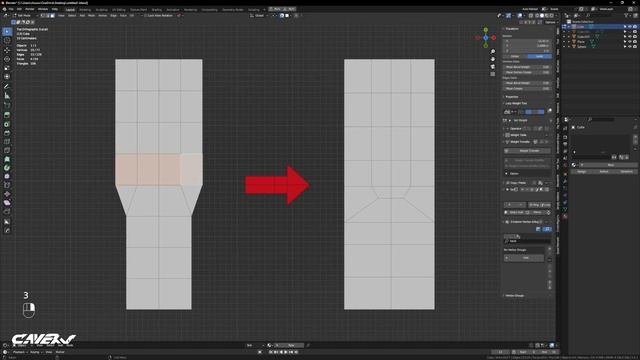
Task: Activate the Rotate tool in toolbar
Action: 7,59
